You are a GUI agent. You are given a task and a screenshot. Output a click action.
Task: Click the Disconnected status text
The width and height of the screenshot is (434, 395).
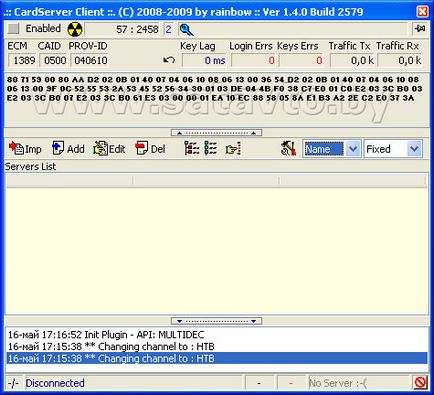[55, 383]
